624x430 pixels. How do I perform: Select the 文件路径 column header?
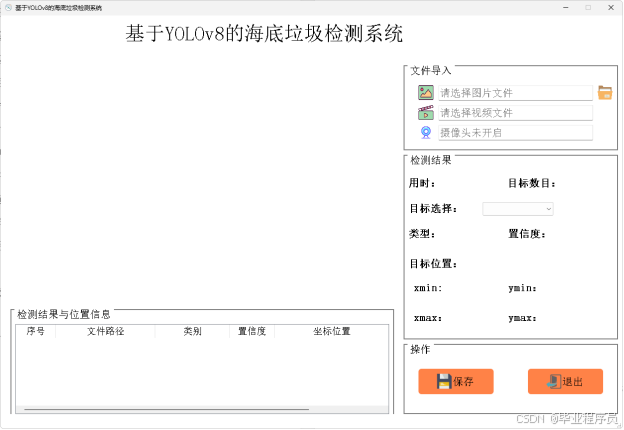[105, 331]
